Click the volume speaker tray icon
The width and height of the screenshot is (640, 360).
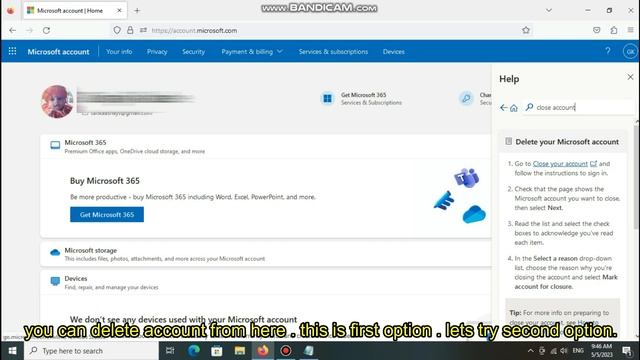[x=564, y=351]
